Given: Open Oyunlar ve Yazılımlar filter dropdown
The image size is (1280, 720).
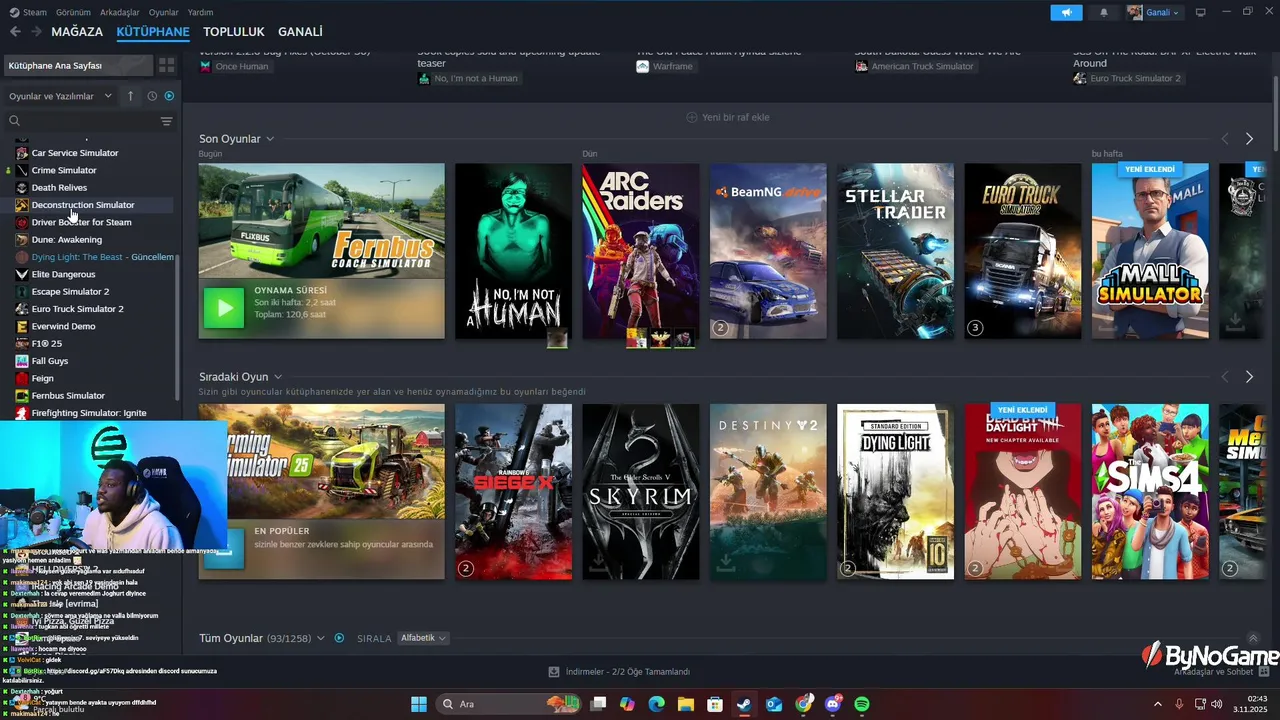Looking at the screenshot, I should (61, 96).
